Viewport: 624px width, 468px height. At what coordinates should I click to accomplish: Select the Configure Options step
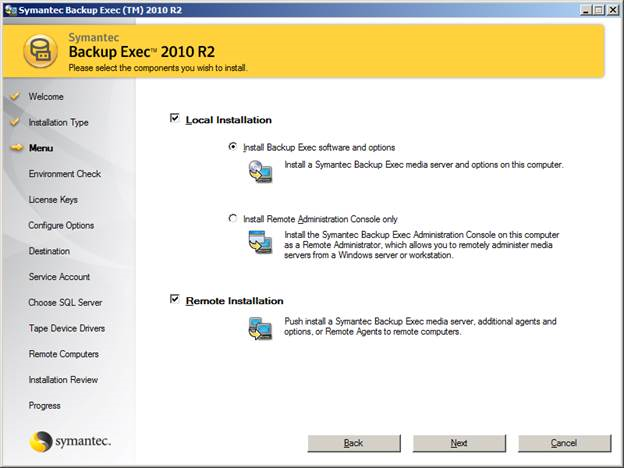pos(61,225)
